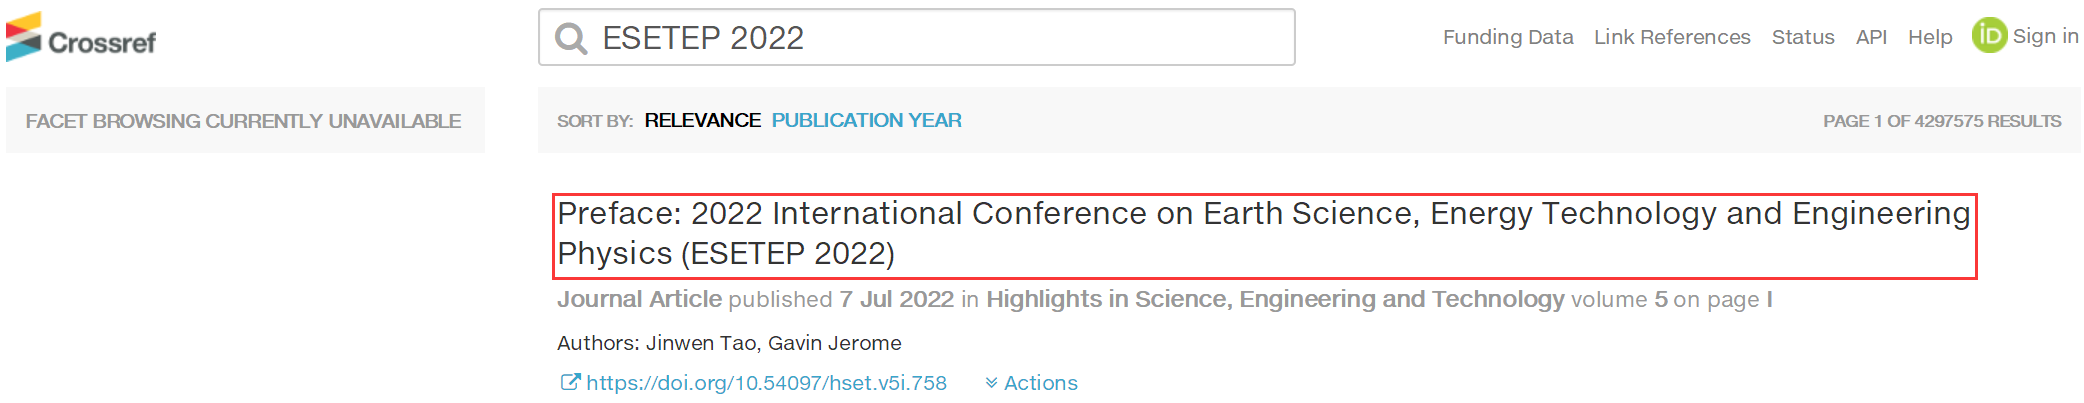Click the double chevron icon before Actions

click(991, 383)
